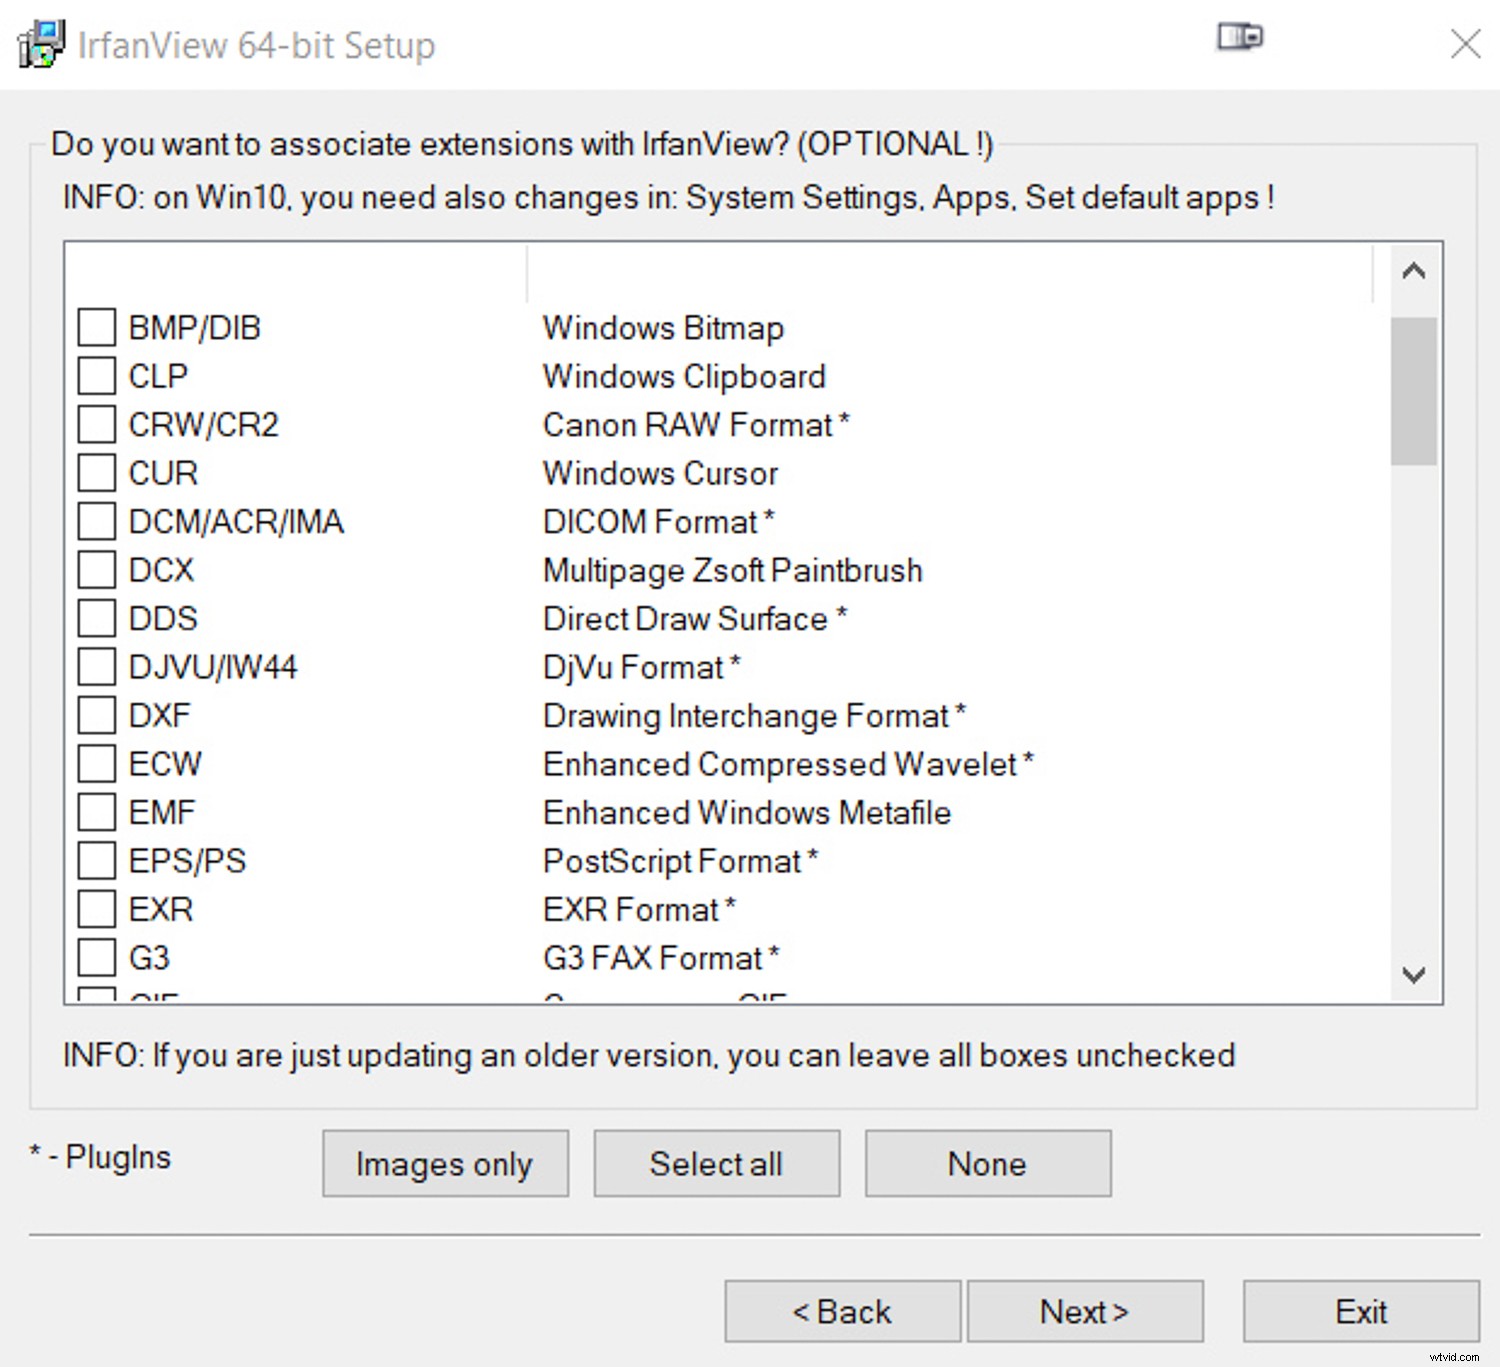The height and width of the screenshot is (1367, 1500).
Task: Check the G3 FAX Format checkbox
Action: [x=97, y=957]
